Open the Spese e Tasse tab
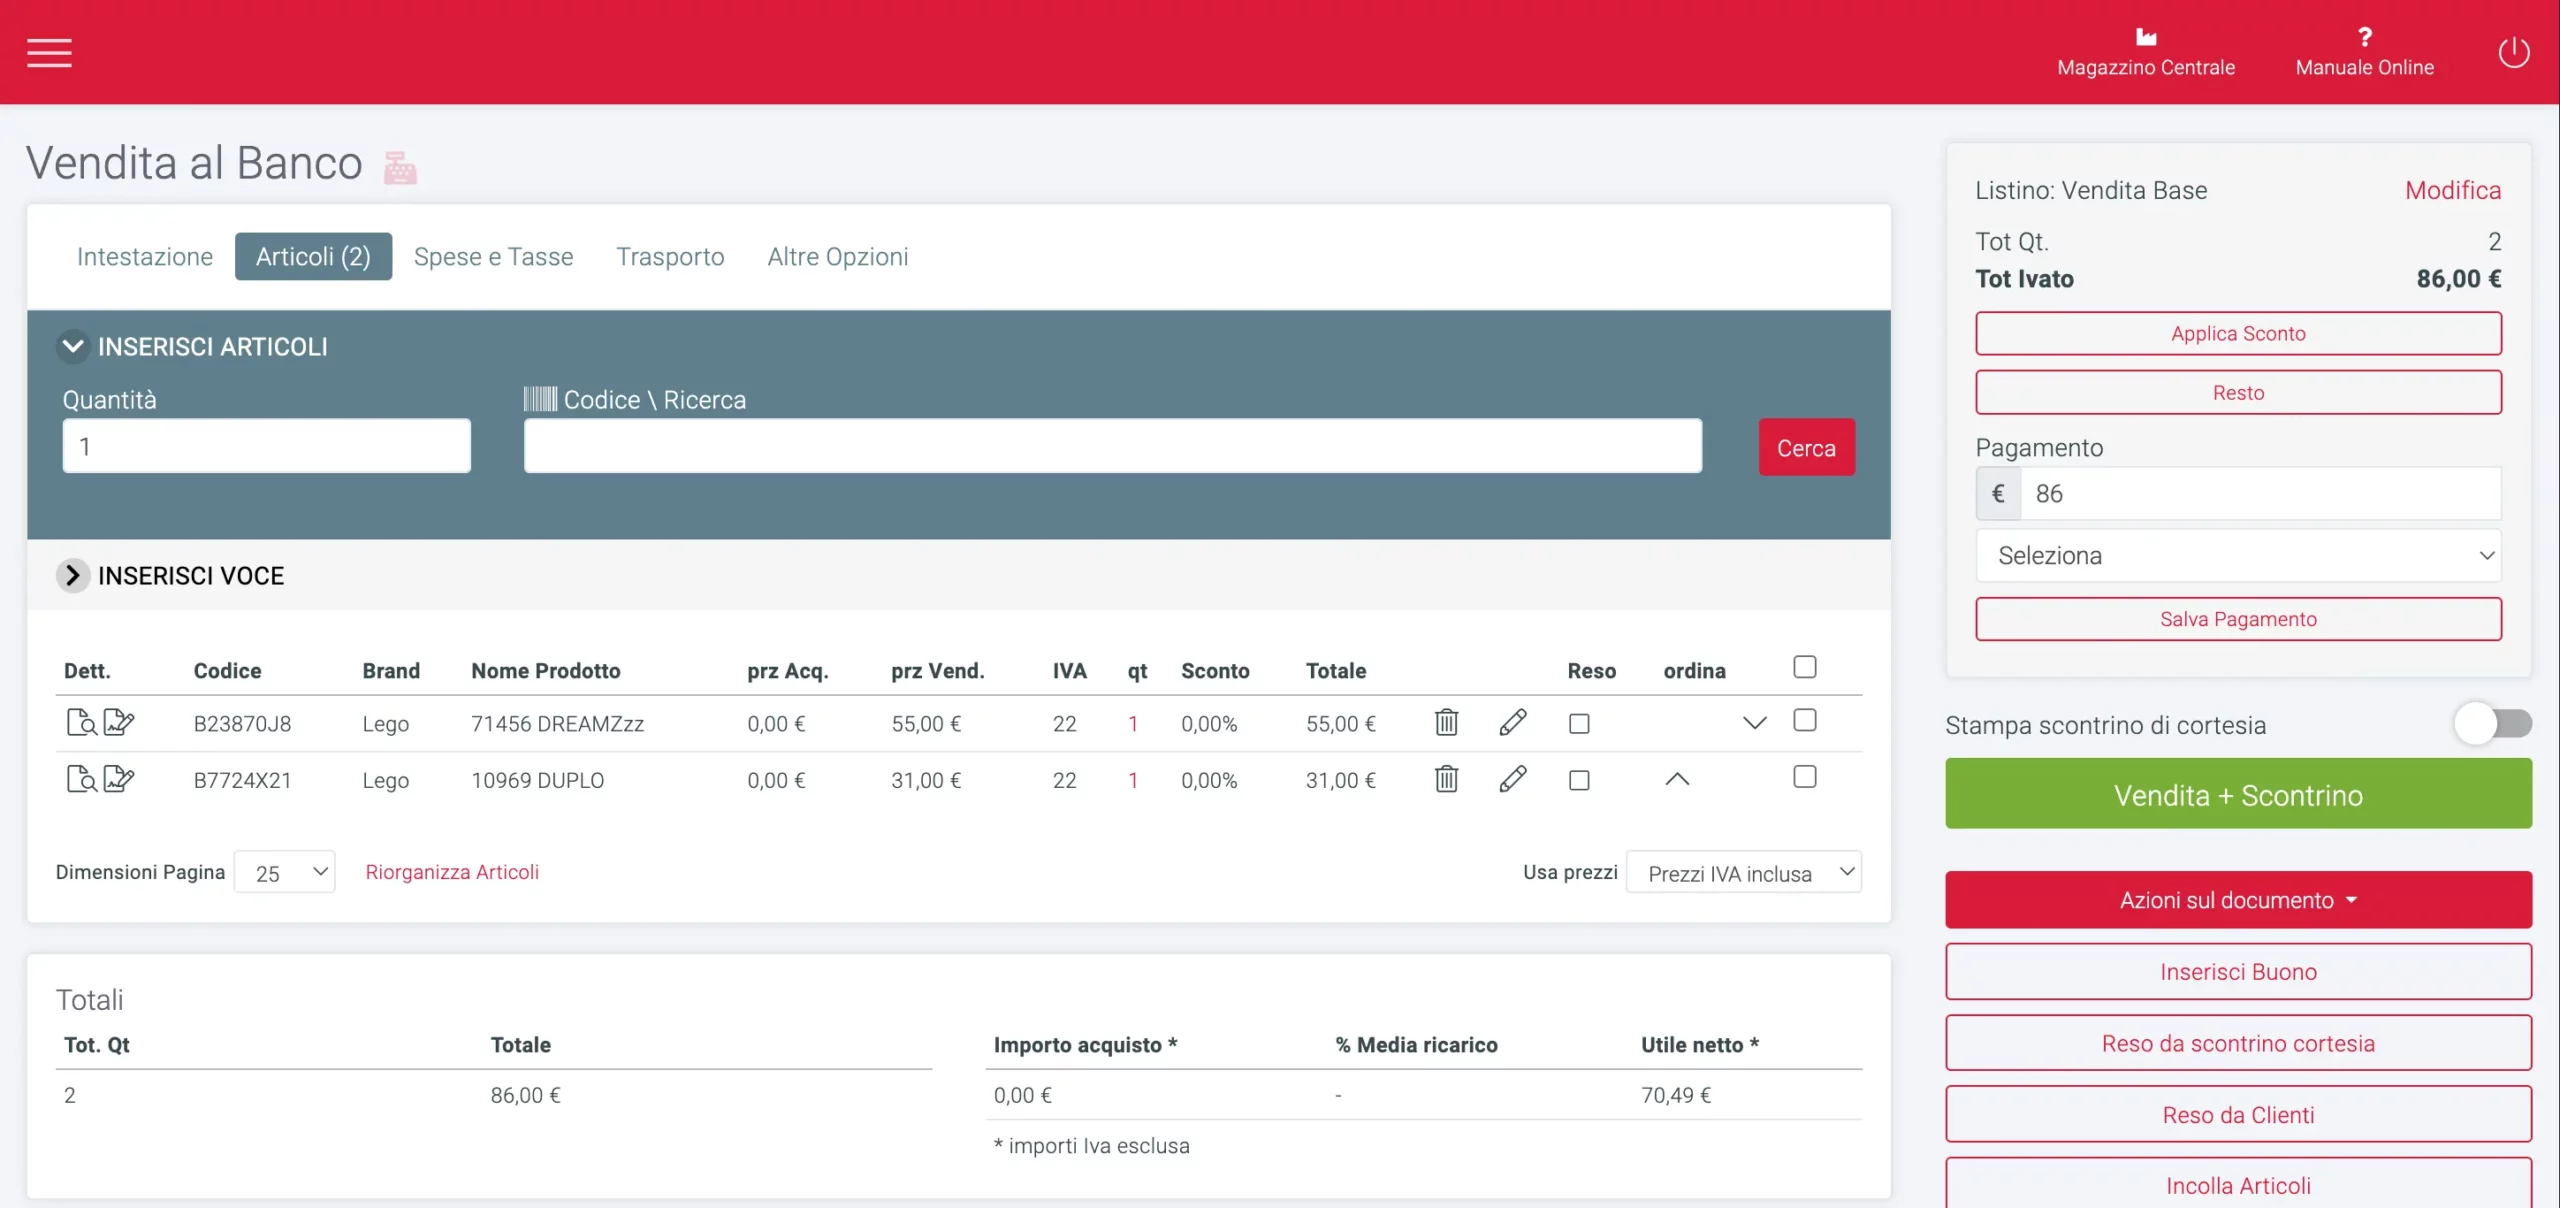The height and width of the screenshot is (1208, 2560). point(493,257)
